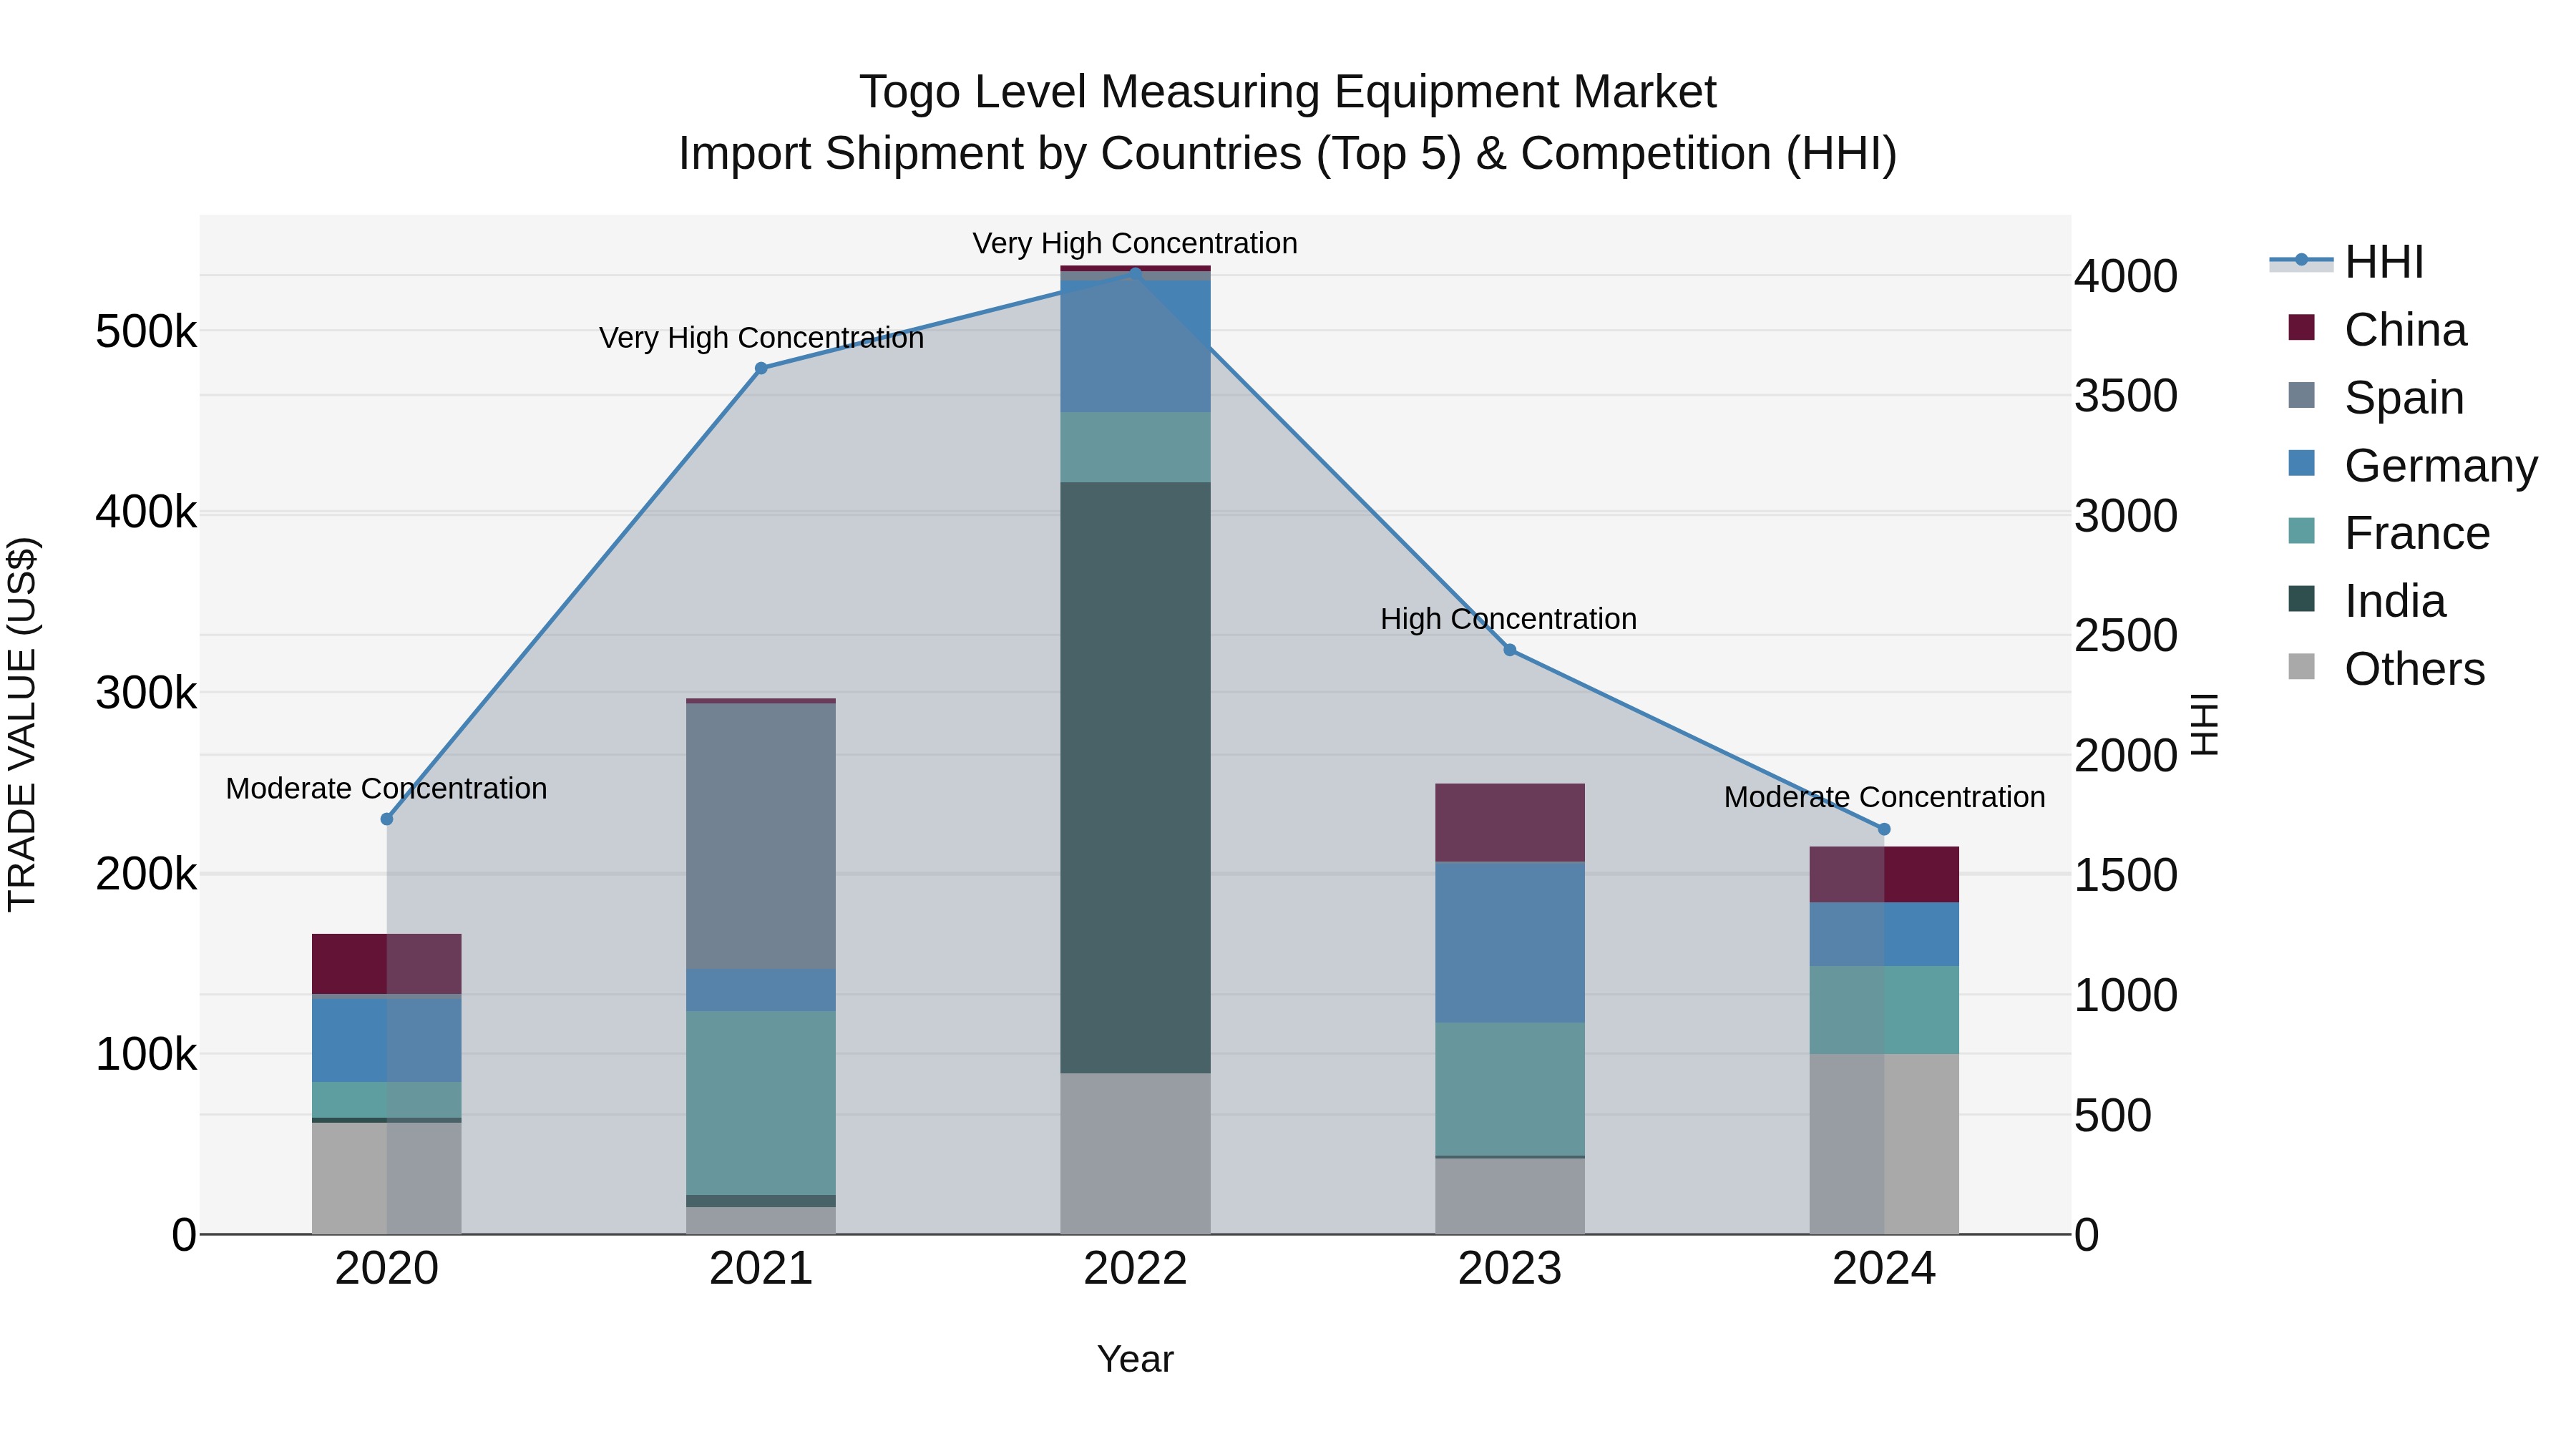
Task: Click the 'High Concentration' annotation for 2023
Action: pyautogui.click(x=1509, y=619)
